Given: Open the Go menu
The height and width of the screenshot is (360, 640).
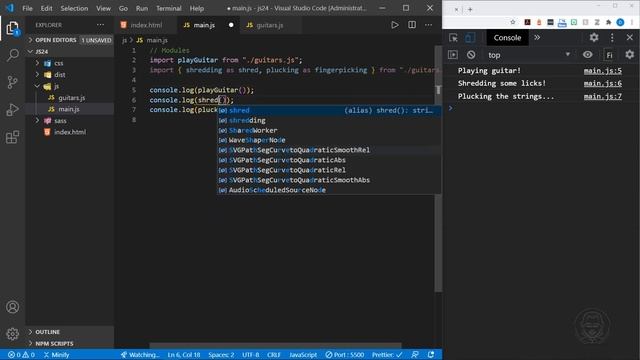Looking at the screenshot, I should [123, 8].
